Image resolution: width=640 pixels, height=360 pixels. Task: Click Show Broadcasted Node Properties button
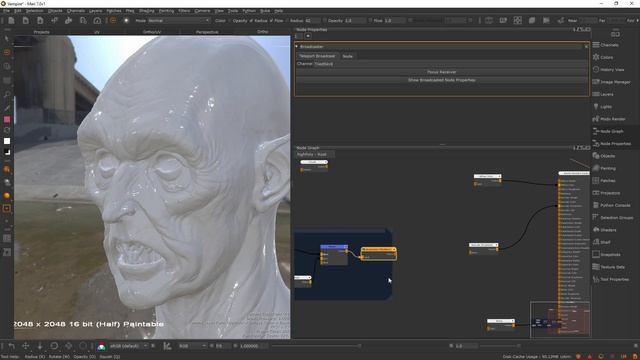coord(442,80)
